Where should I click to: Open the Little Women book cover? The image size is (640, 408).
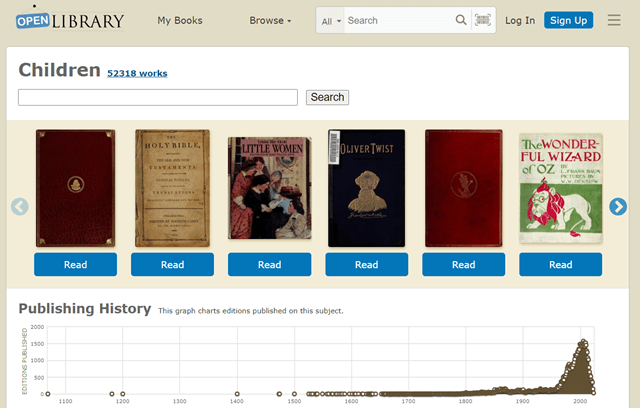[x=269, y=188]
